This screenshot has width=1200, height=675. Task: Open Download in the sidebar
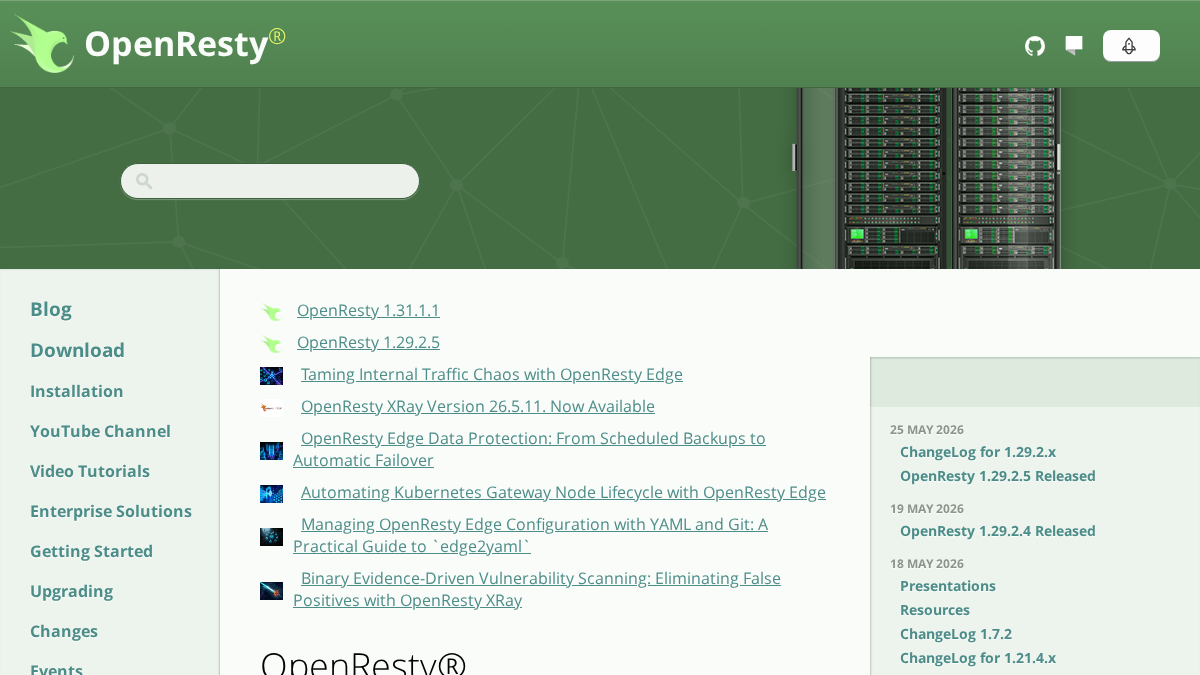77,350
